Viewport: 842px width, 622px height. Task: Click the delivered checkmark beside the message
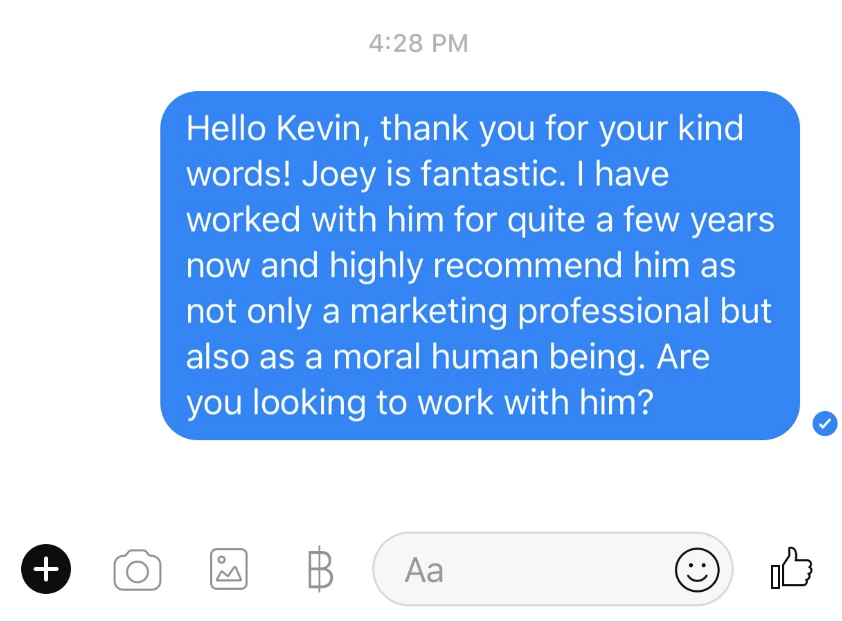pos(825,423)
